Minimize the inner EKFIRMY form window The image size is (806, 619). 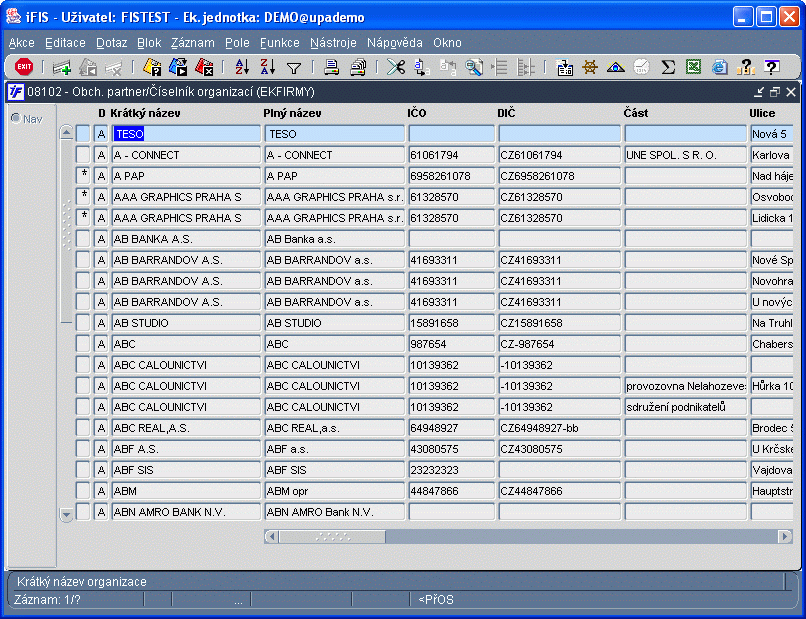pyautogui.click(x=759, y=92)
